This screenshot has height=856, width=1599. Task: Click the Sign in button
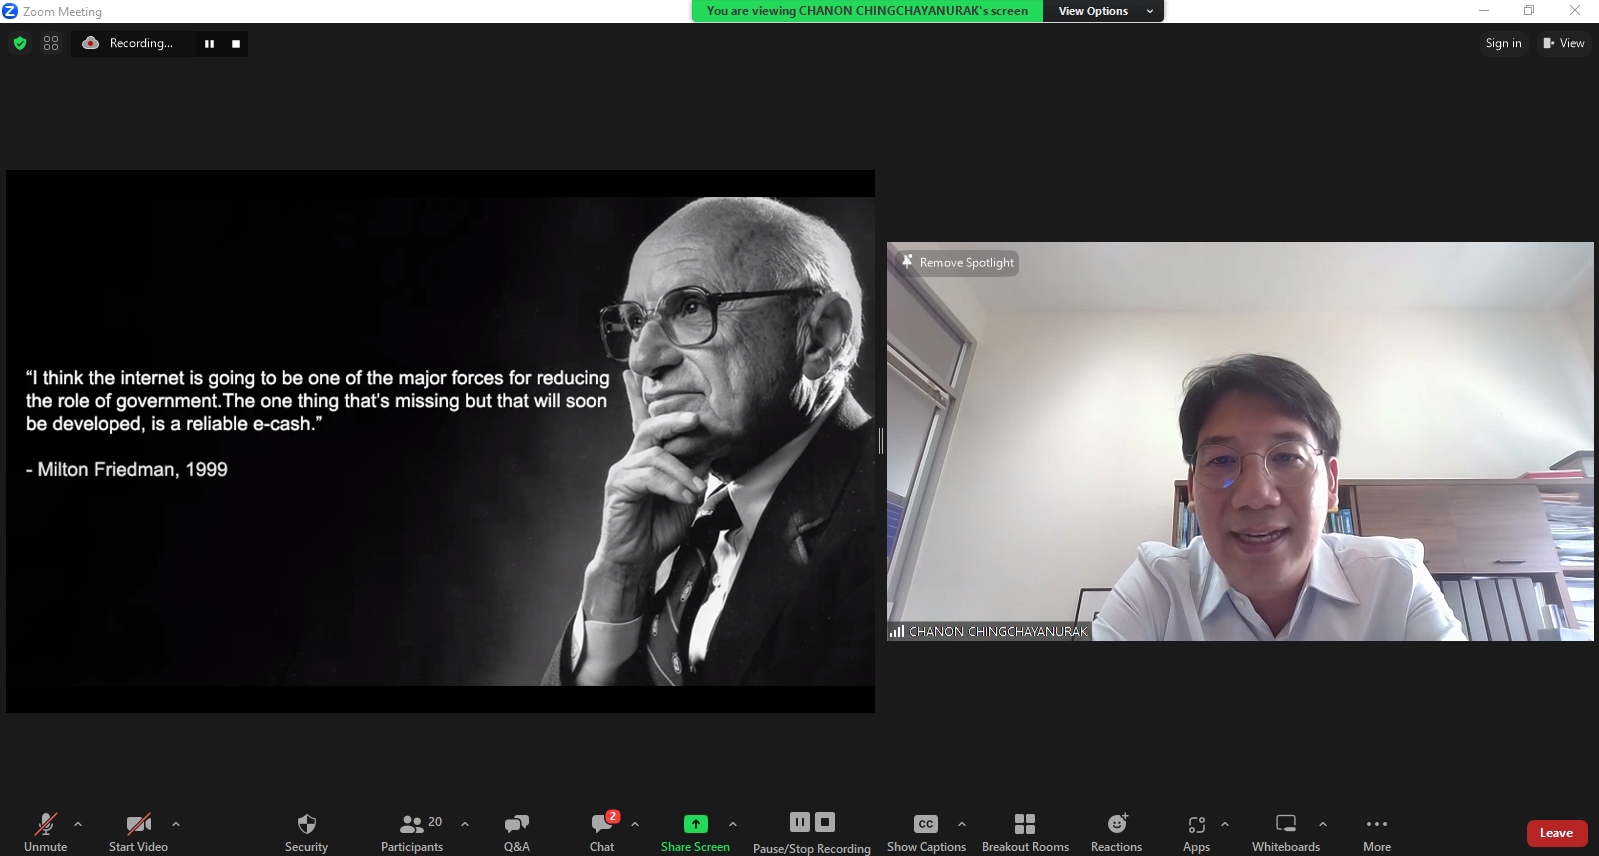(x=1503, y=43)
